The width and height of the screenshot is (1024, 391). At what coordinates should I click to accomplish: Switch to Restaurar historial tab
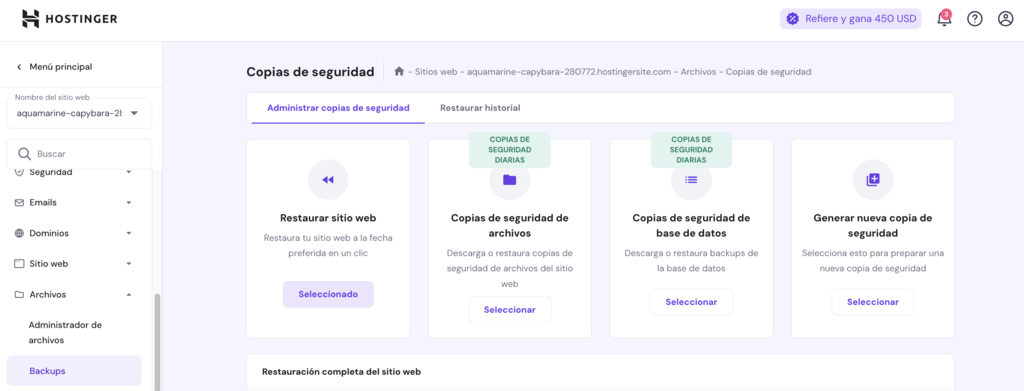pos(480,108)
